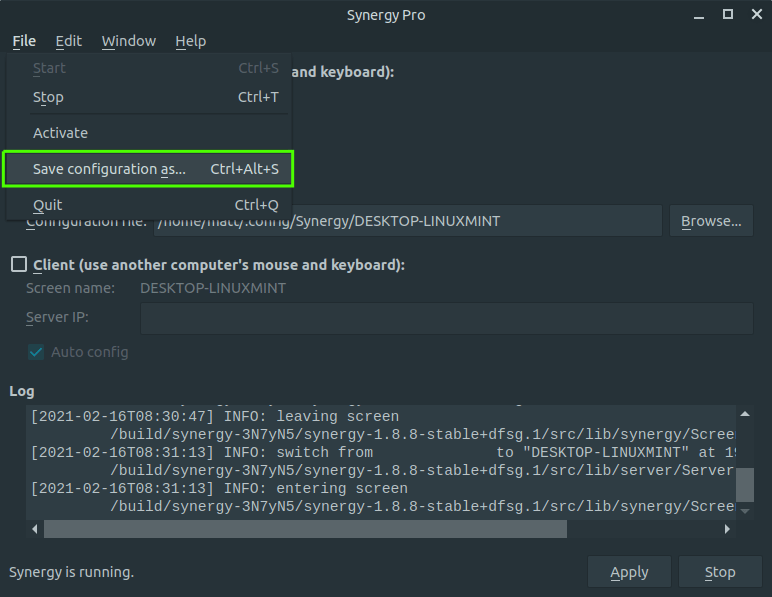Click the Stop button beside Apply
The height and width of the screenshot is (597, 772).
pos(719,572)
